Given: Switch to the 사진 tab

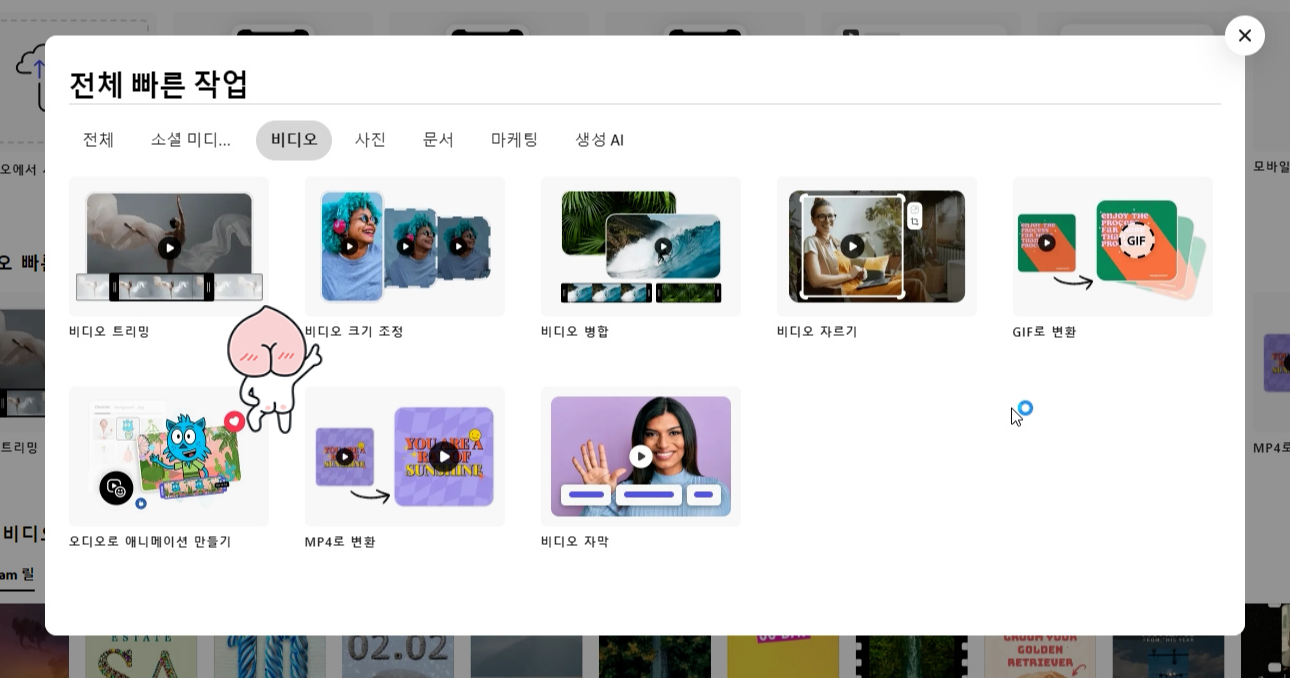Looking at the screenshot, I should coord(370,140).
